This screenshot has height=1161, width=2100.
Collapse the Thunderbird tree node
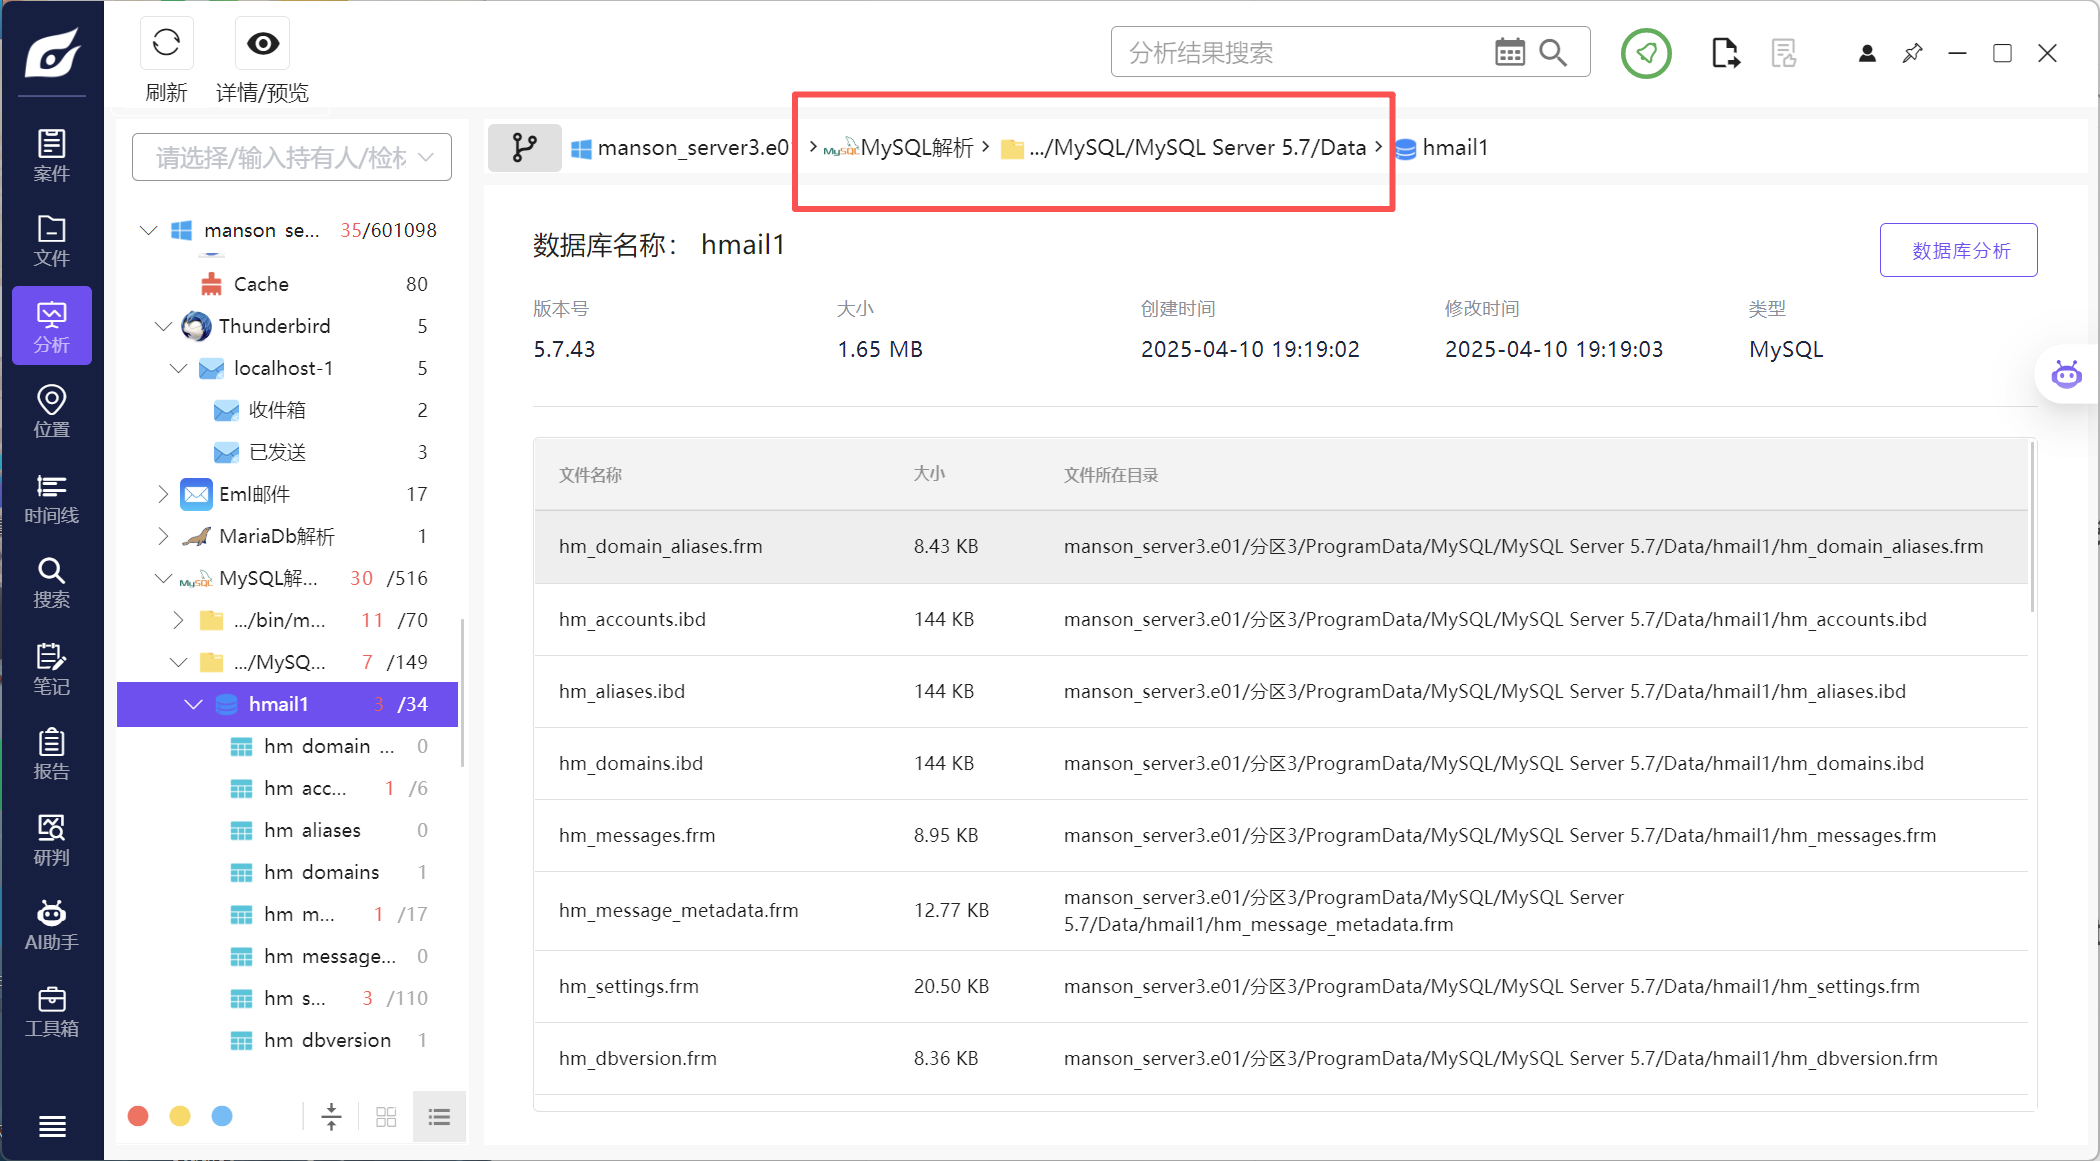pyautogui.click(x=163, y=326)
